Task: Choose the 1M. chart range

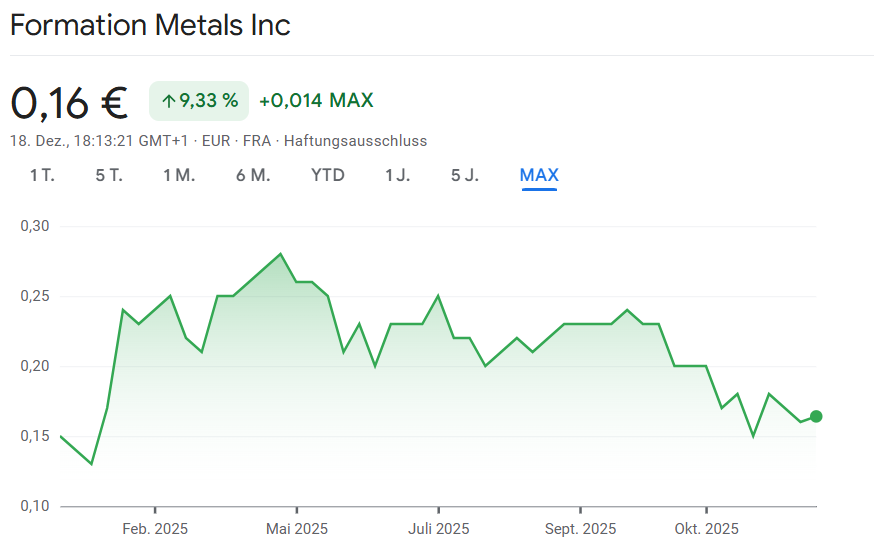Action: click(179, 176)
